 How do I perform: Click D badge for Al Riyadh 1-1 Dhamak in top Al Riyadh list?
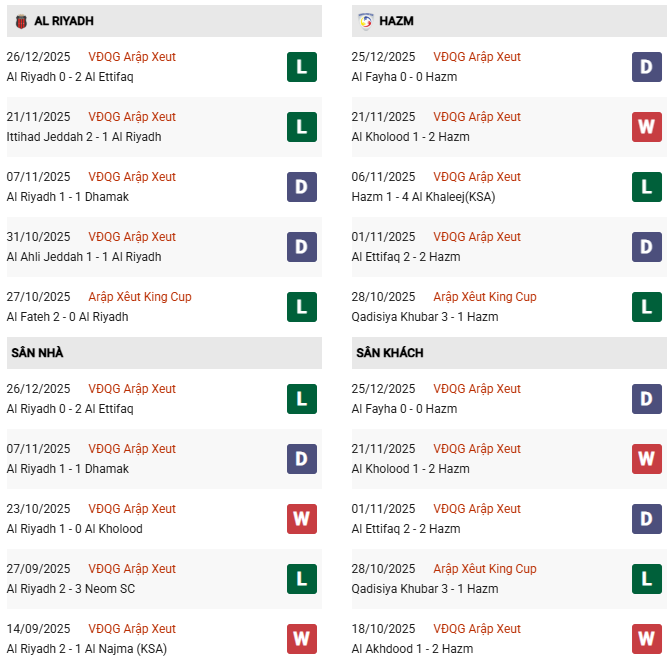[301, 187]
